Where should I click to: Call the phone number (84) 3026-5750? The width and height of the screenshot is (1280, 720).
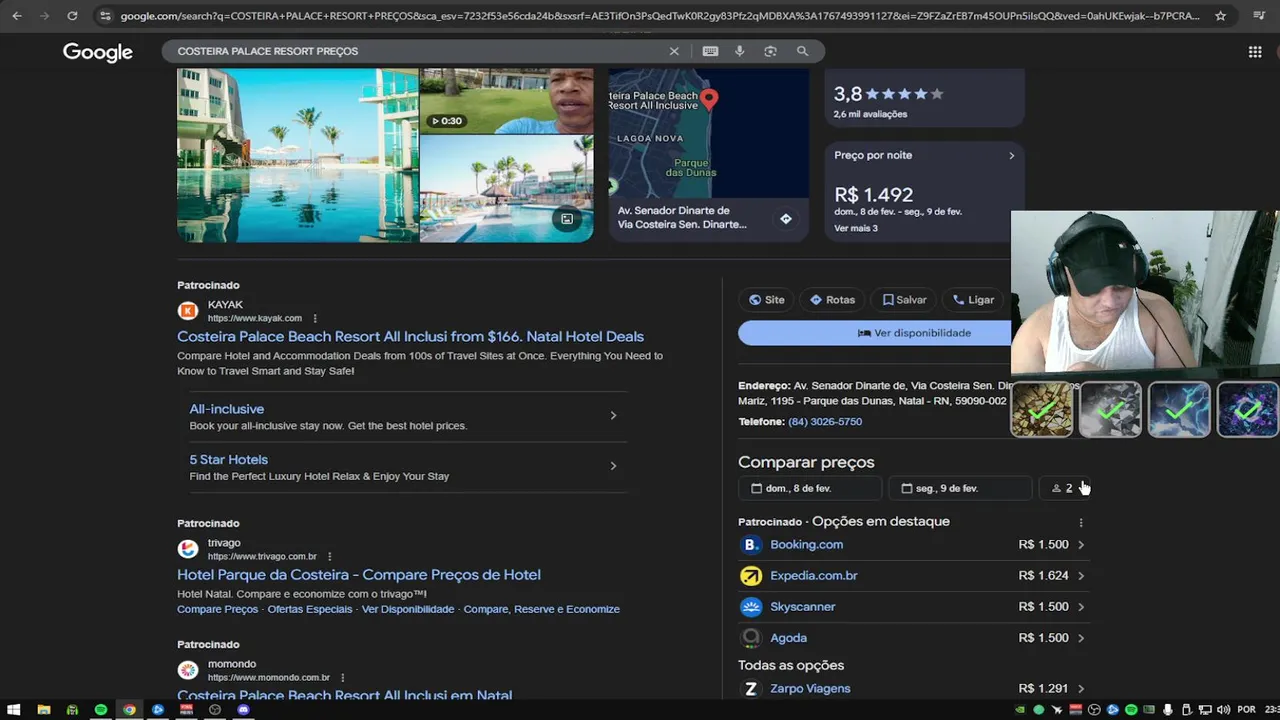pos(825,422)
